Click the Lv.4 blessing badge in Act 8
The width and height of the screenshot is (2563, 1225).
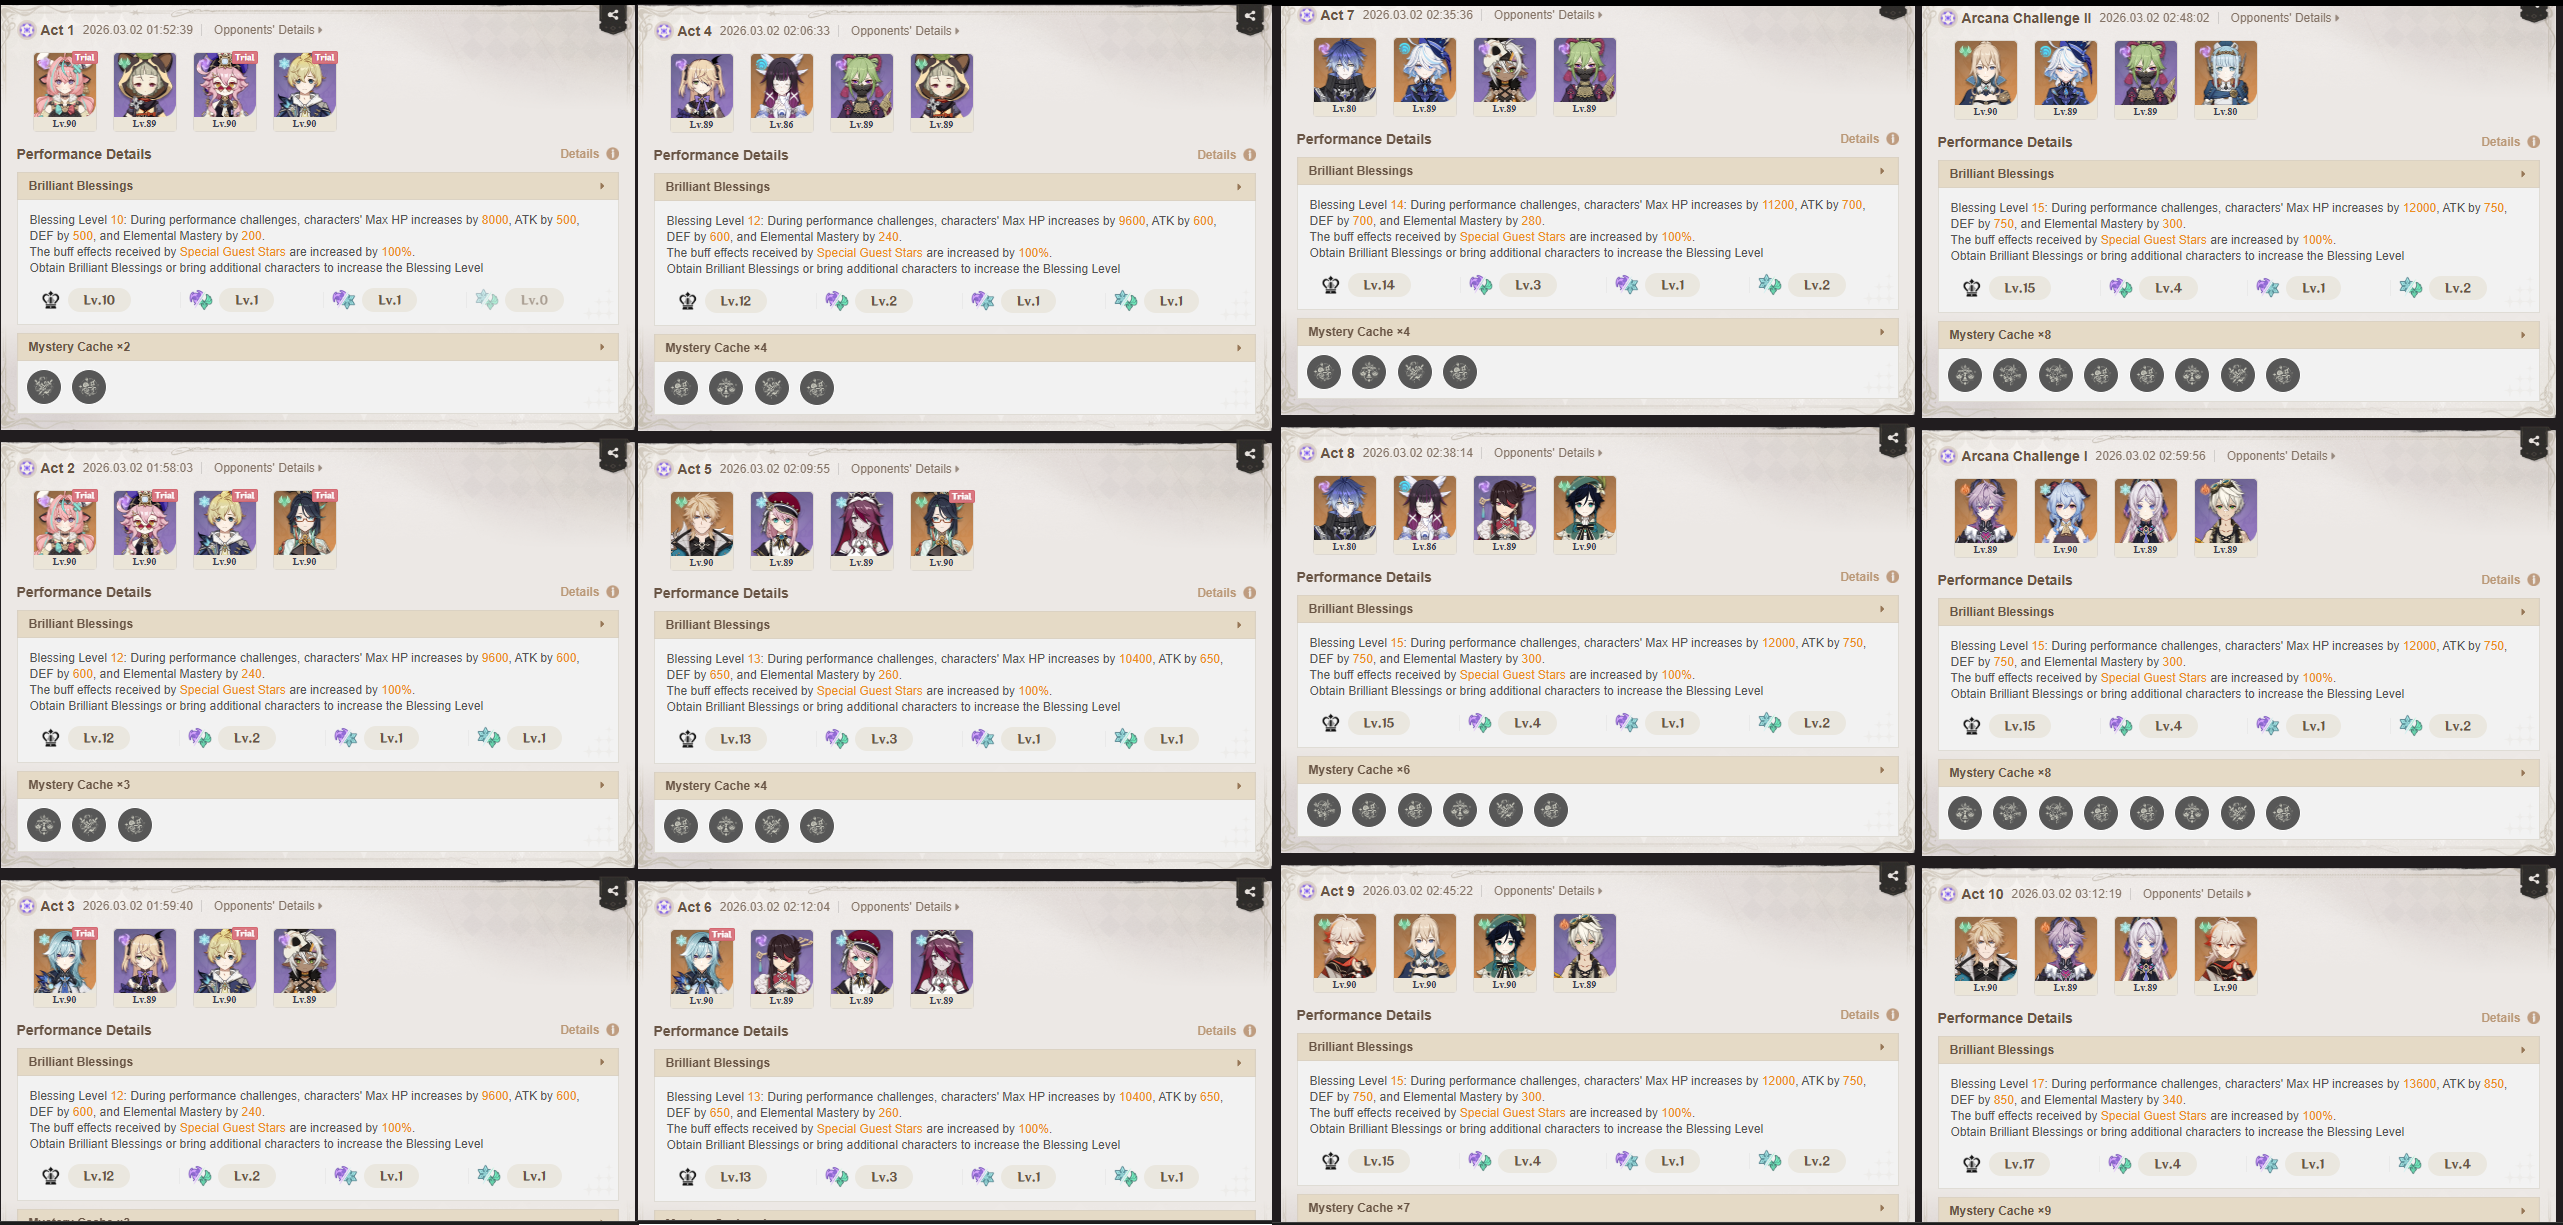click(1527, 723)
